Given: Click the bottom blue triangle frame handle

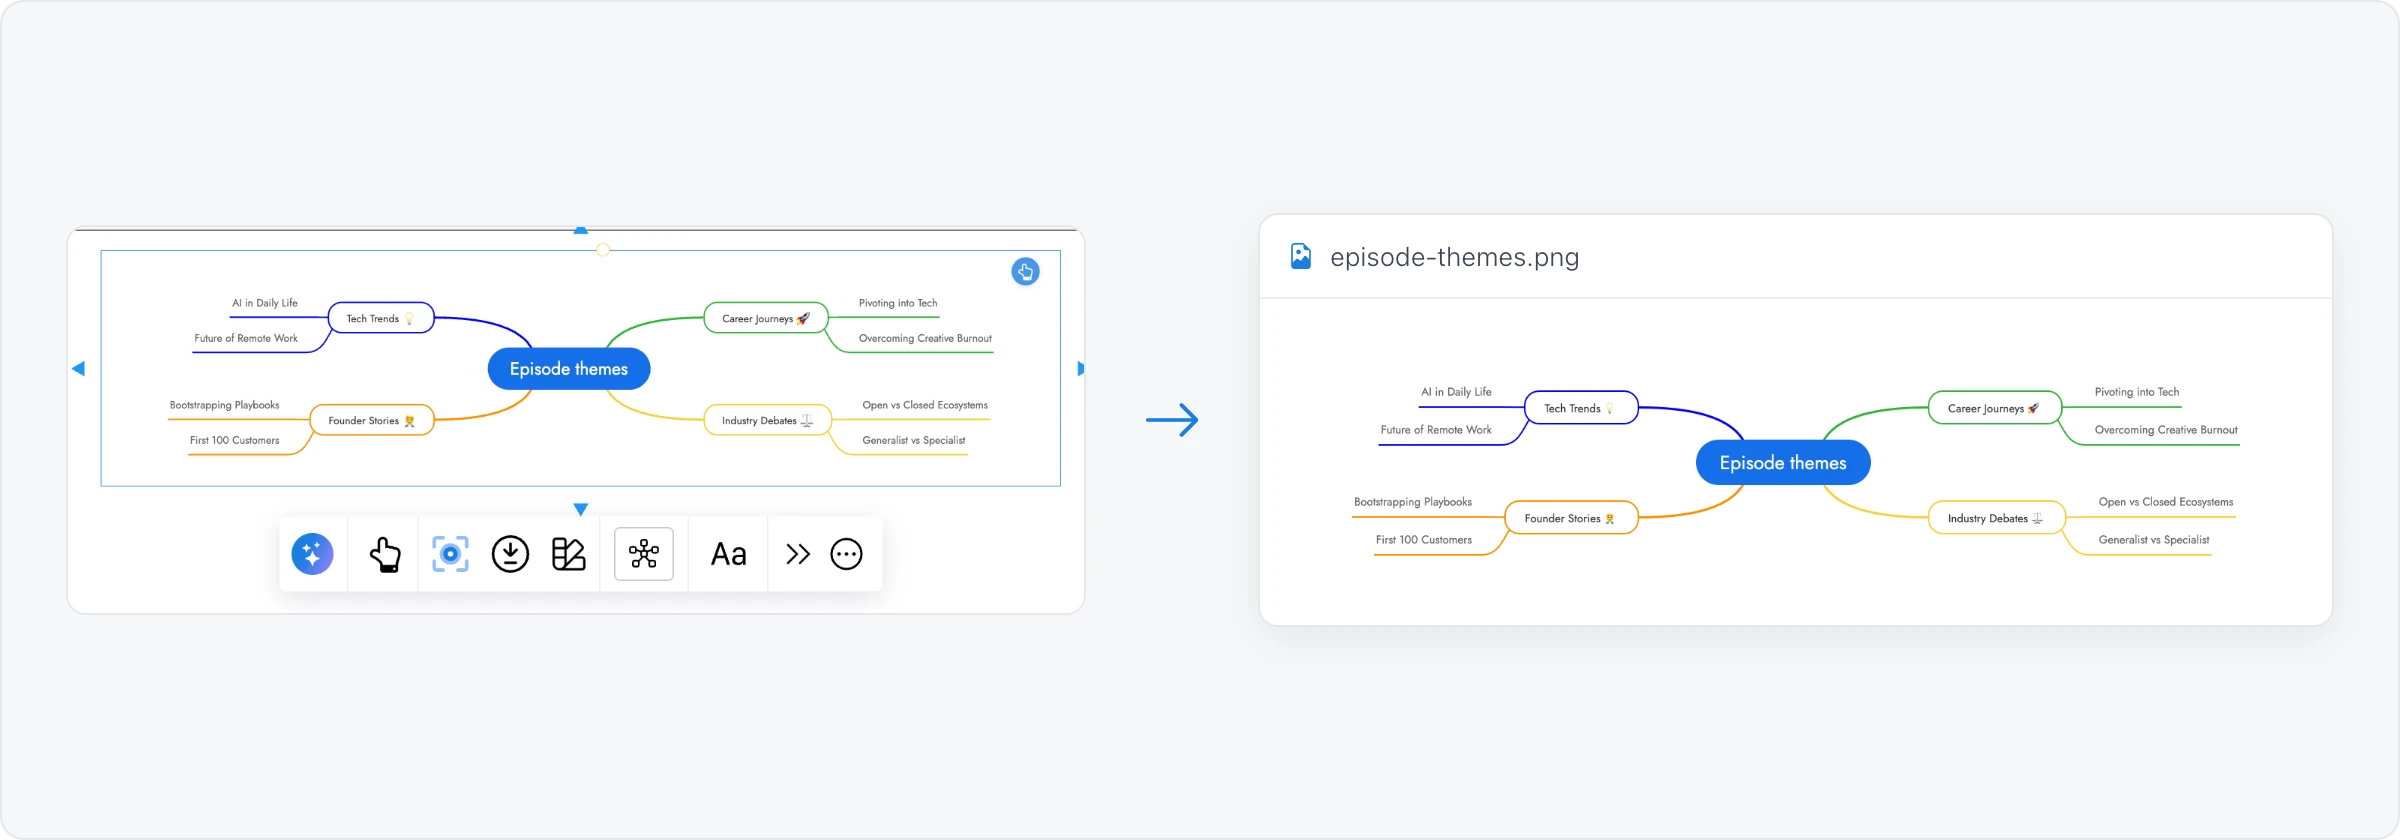Looking at the screenshot, I should click(581, 509).
